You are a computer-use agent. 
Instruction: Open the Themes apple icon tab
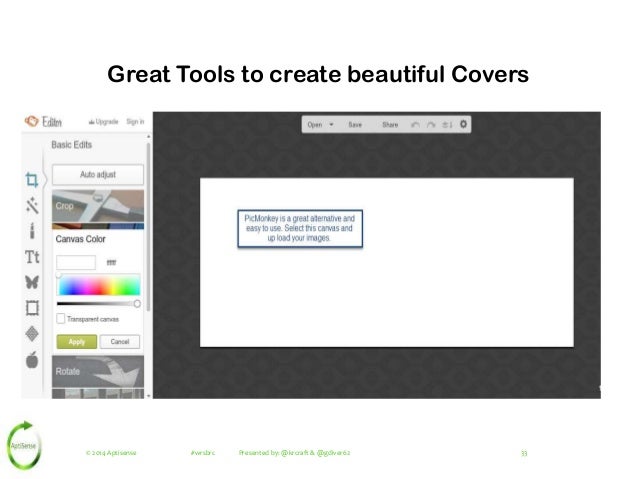(x=32, y=360)
